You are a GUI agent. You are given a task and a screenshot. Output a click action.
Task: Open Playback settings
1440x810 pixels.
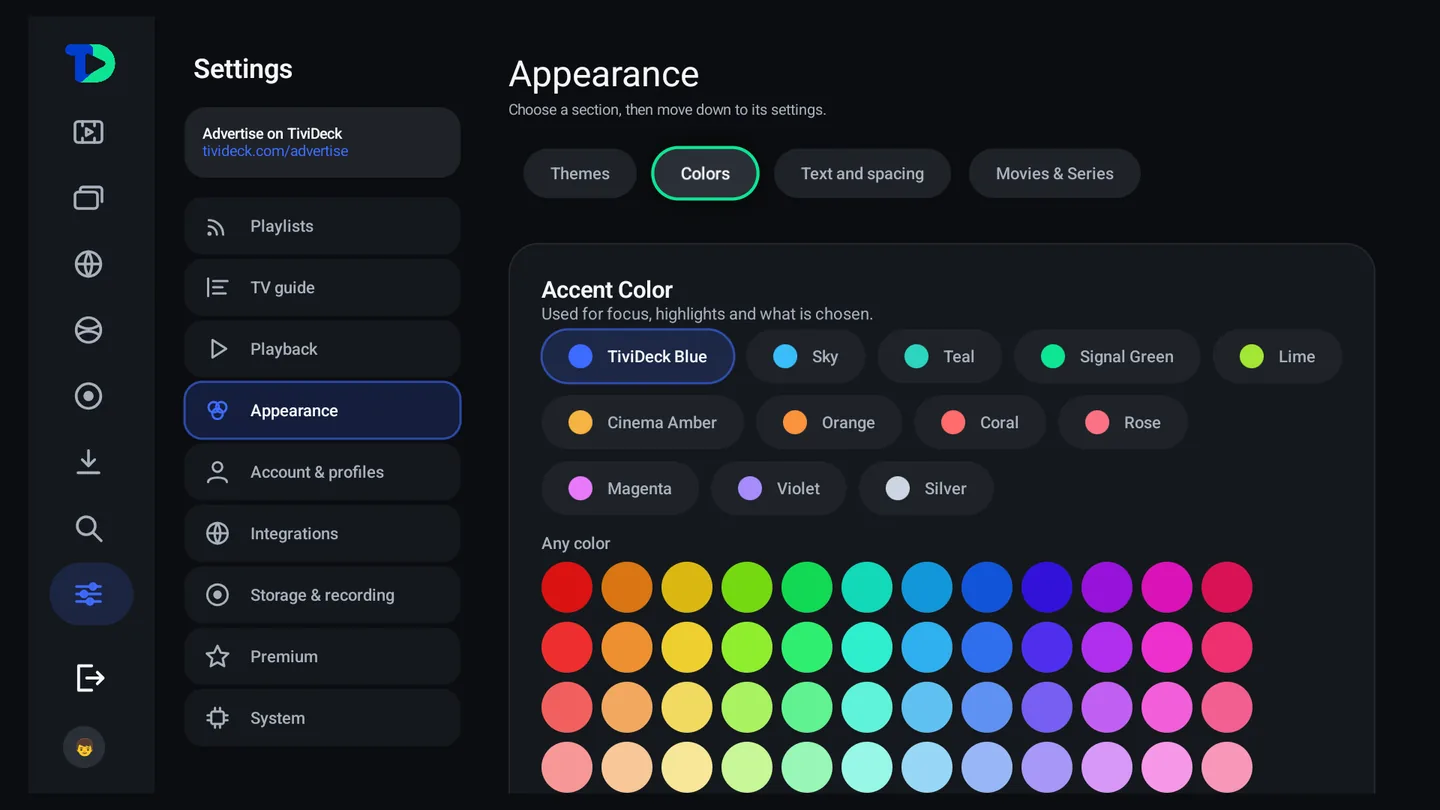pyautogui.click(x=322, y=349)
